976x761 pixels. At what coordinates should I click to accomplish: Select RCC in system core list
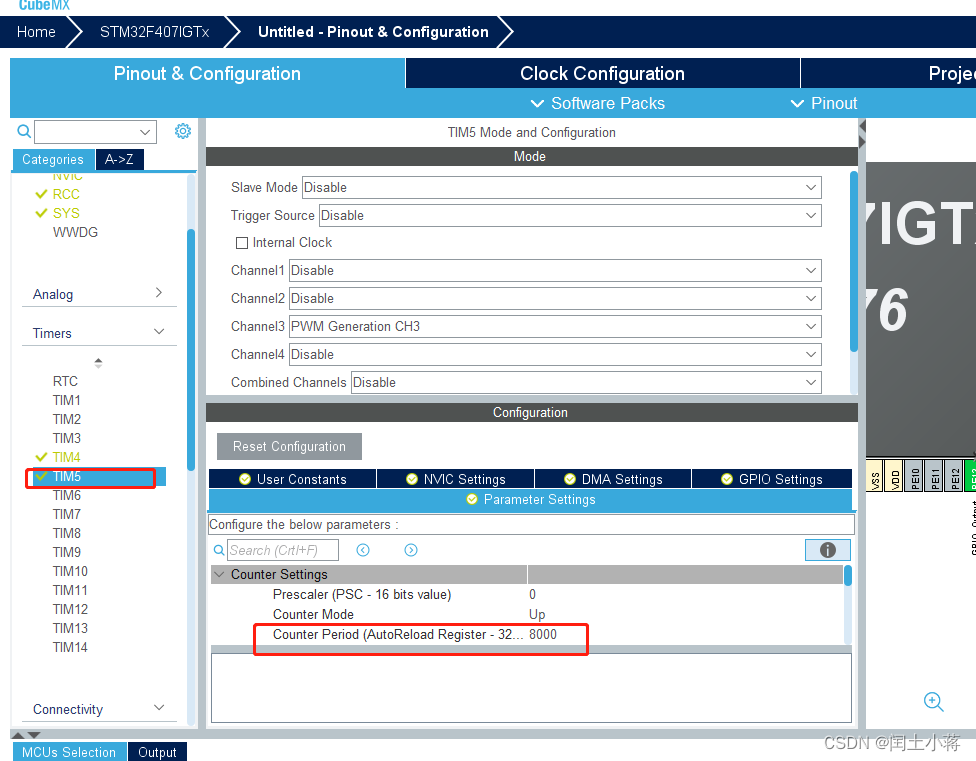(66, 194)
